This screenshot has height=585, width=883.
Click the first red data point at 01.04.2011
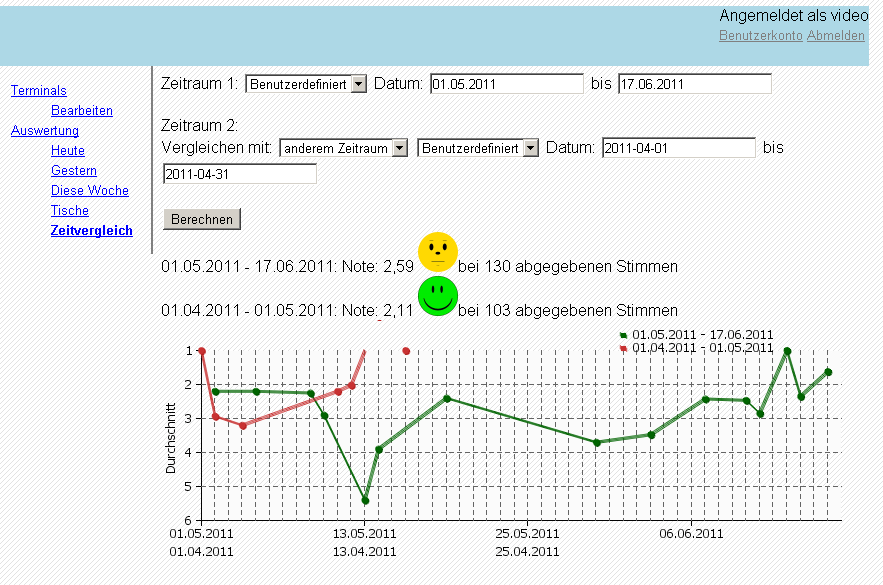[202, 351]
